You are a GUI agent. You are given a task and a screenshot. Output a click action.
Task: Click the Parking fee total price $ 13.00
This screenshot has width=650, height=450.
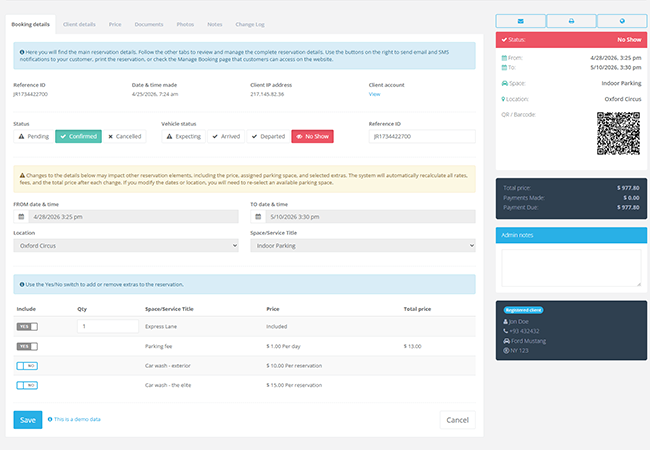pyautogui.click(x=412, y=346)
